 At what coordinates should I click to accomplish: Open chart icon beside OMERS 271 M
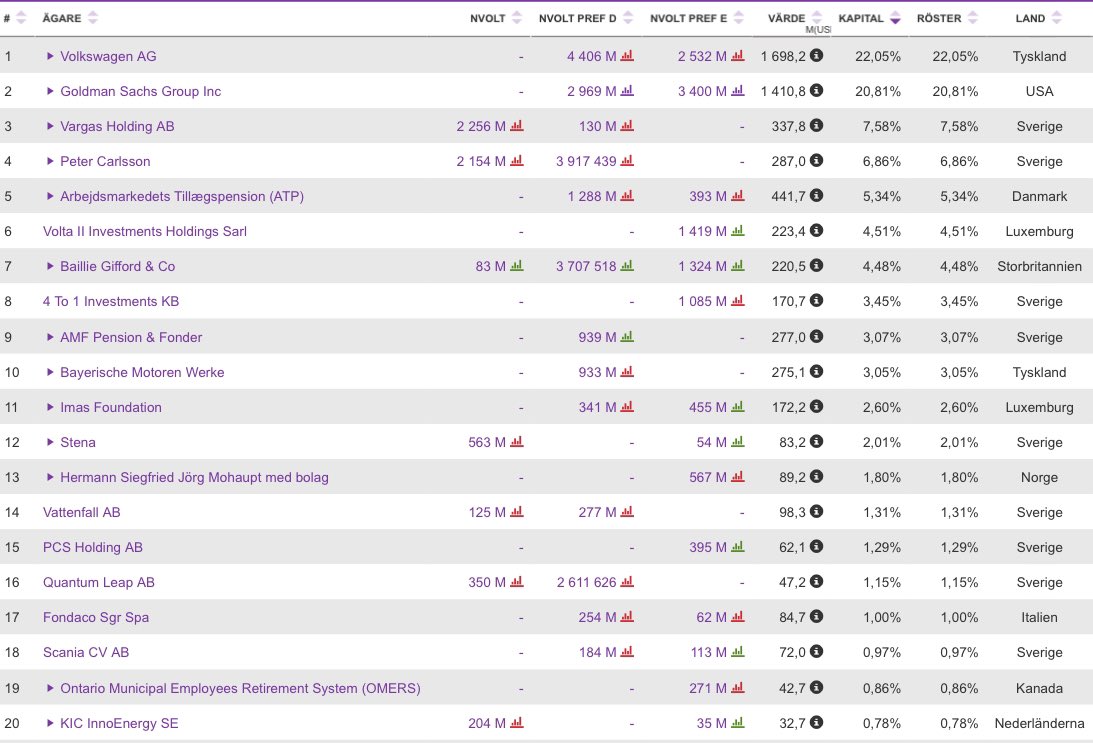pos(738,687)
